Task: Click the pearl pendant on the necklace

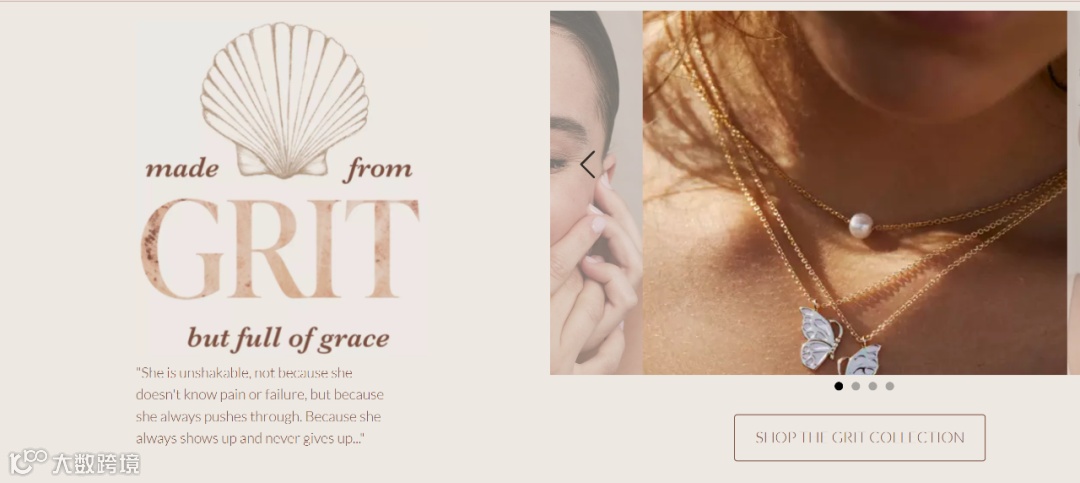Action: click(x=860, y=225)
